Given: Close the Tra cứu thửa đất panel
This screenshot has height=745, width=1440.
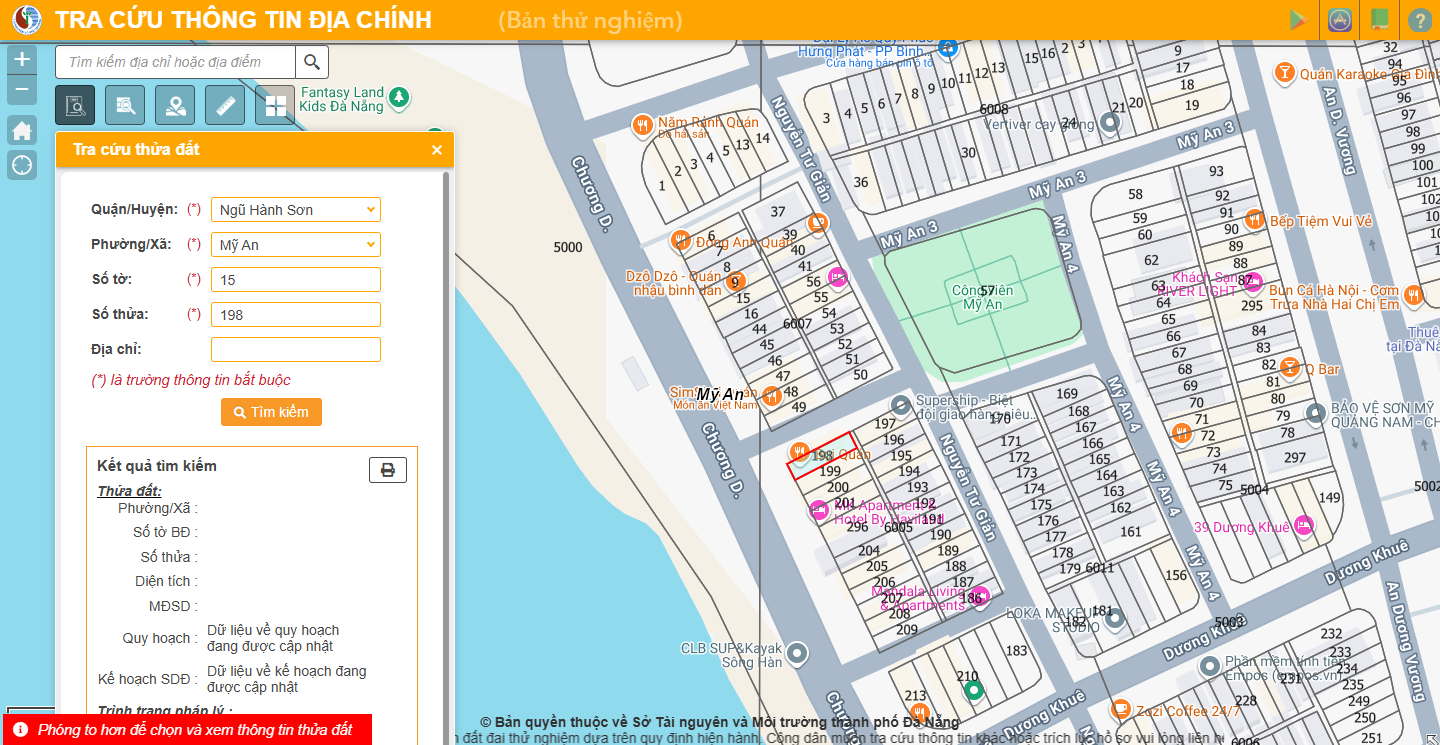Looking at the screenshot, I should pyautogui.click(x=437, y=150).
